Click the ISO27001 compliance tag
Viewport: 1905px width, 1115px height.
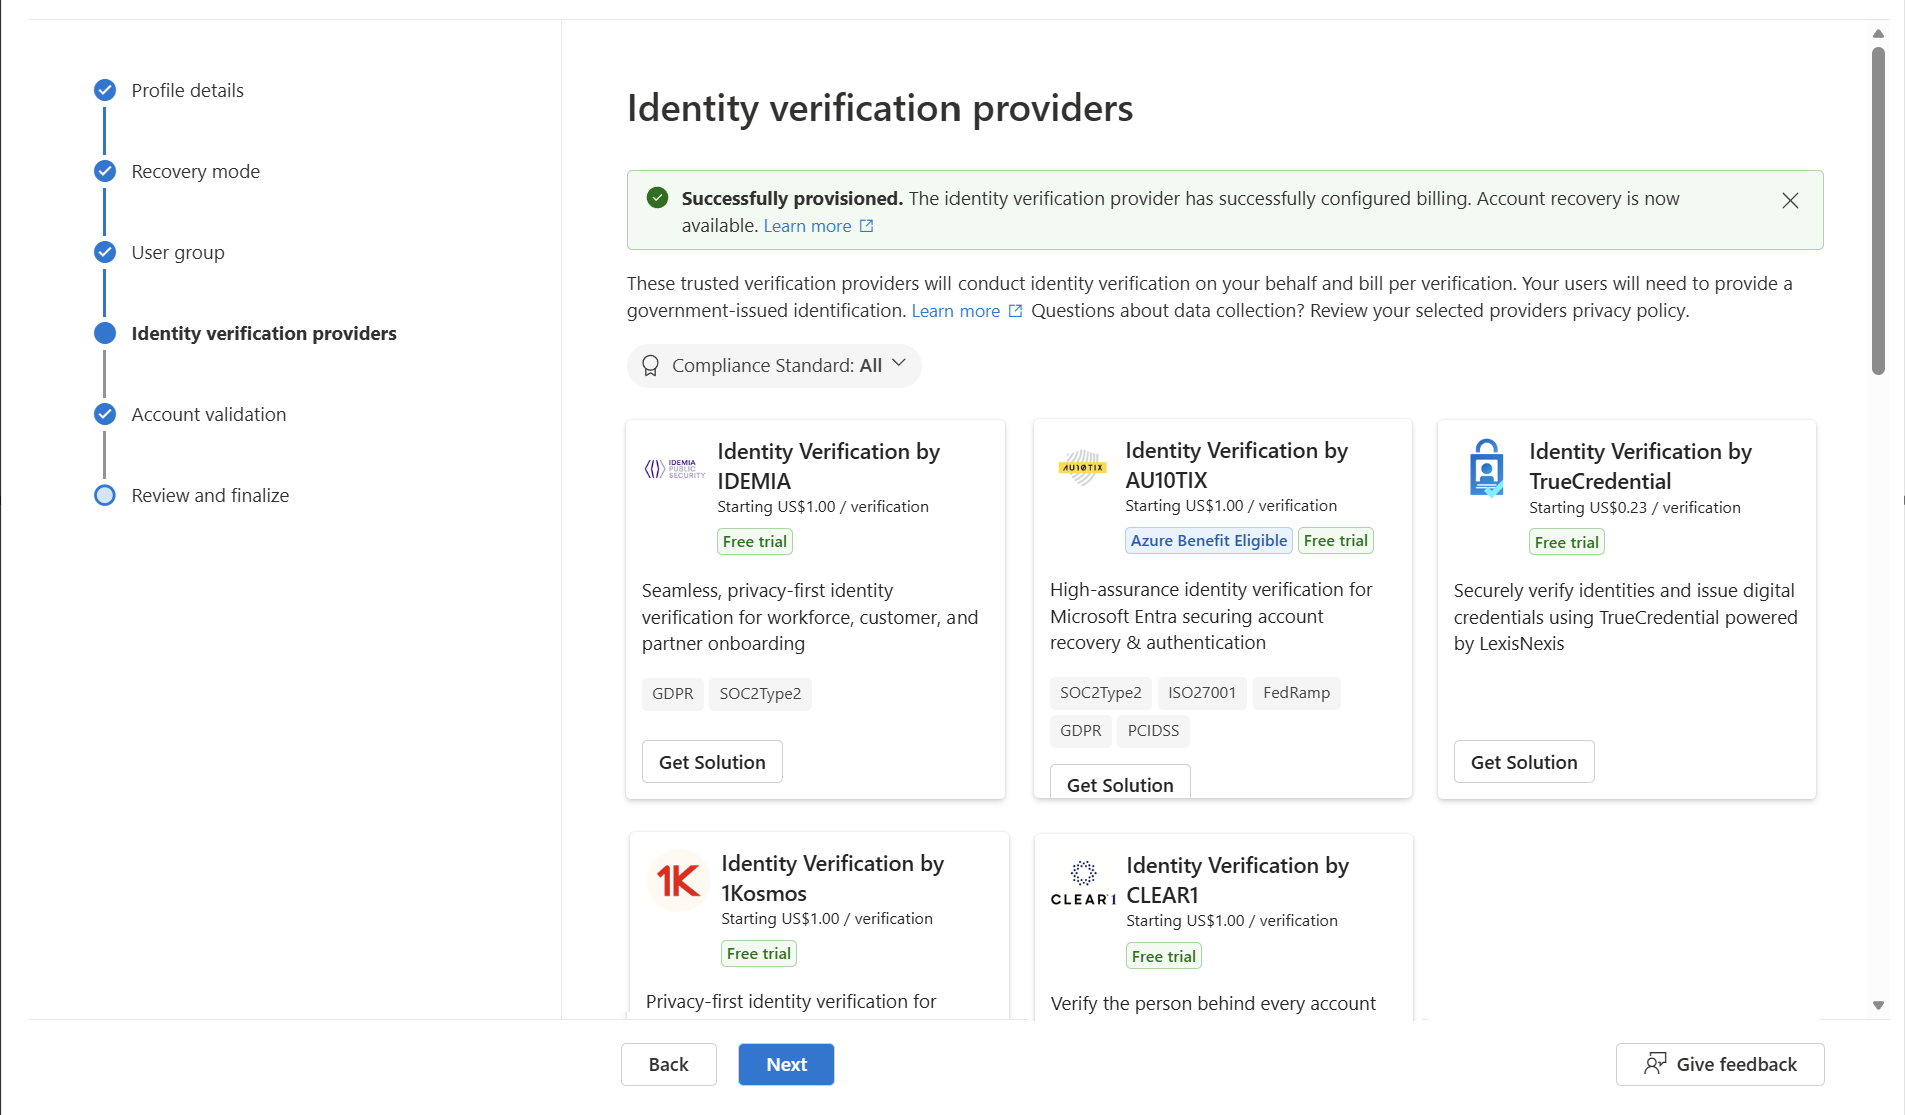click(x=1202, y=693)
